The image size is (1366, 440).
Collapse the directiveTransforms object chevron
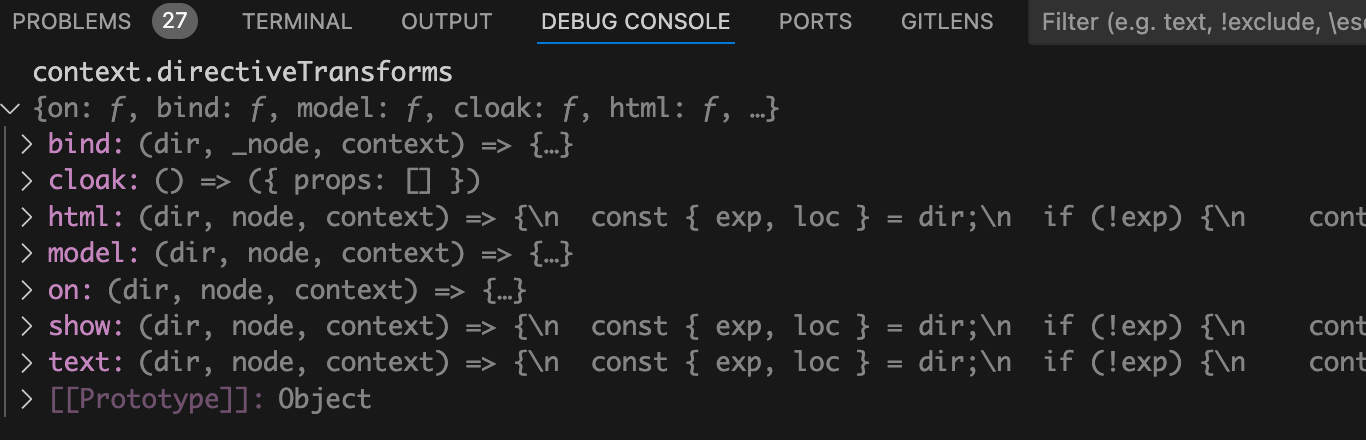[11, 108]
